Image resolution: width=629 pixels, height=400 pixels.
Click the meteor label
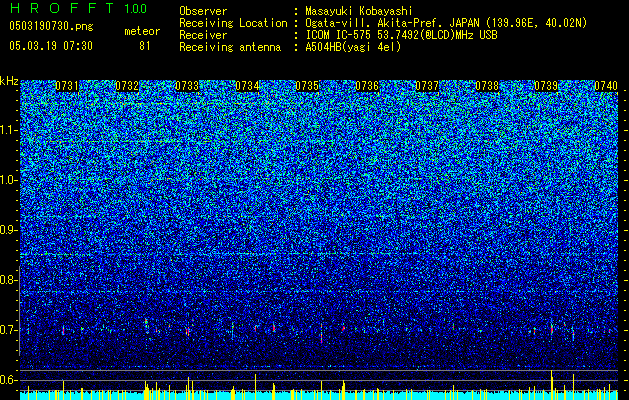[142, 31]
